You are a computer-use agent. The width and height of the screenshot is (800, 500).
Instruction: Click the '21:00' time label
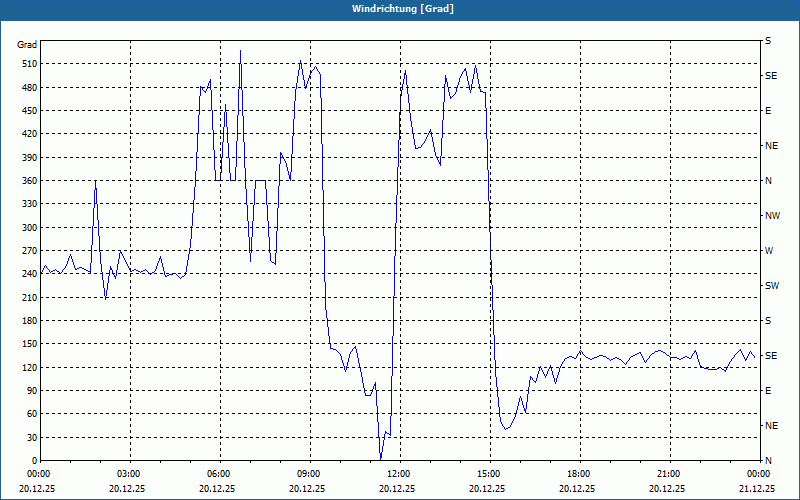[670, 474]
